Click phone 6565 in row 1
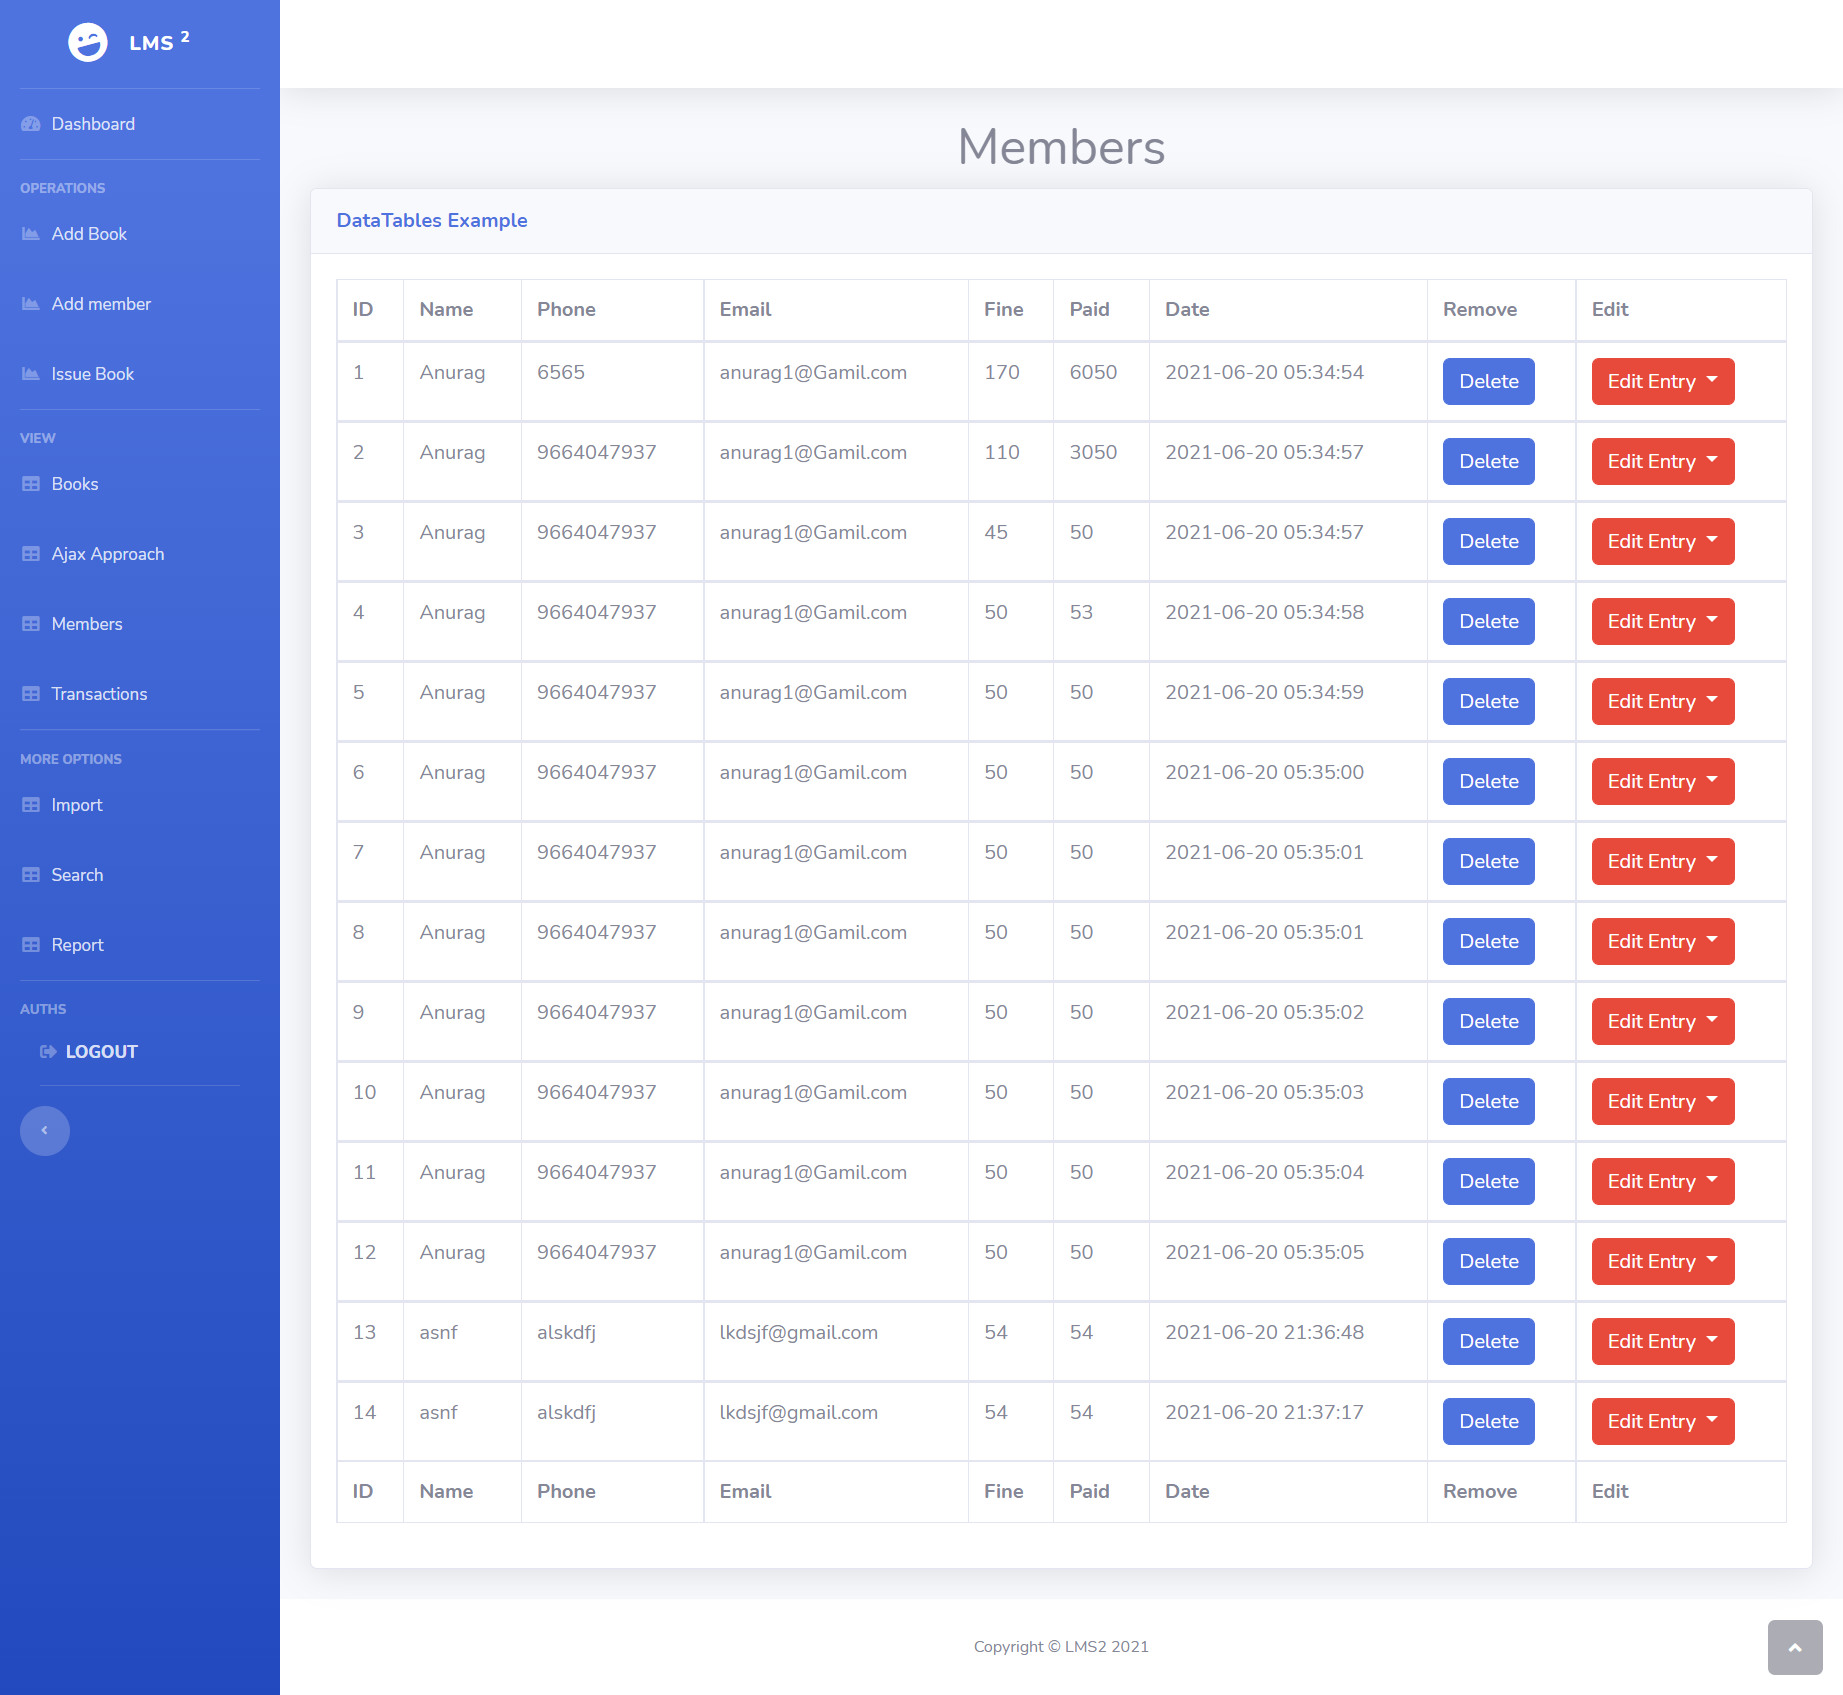Image resolution: width=1843 pixels, height=1695 pixels. 561,373
